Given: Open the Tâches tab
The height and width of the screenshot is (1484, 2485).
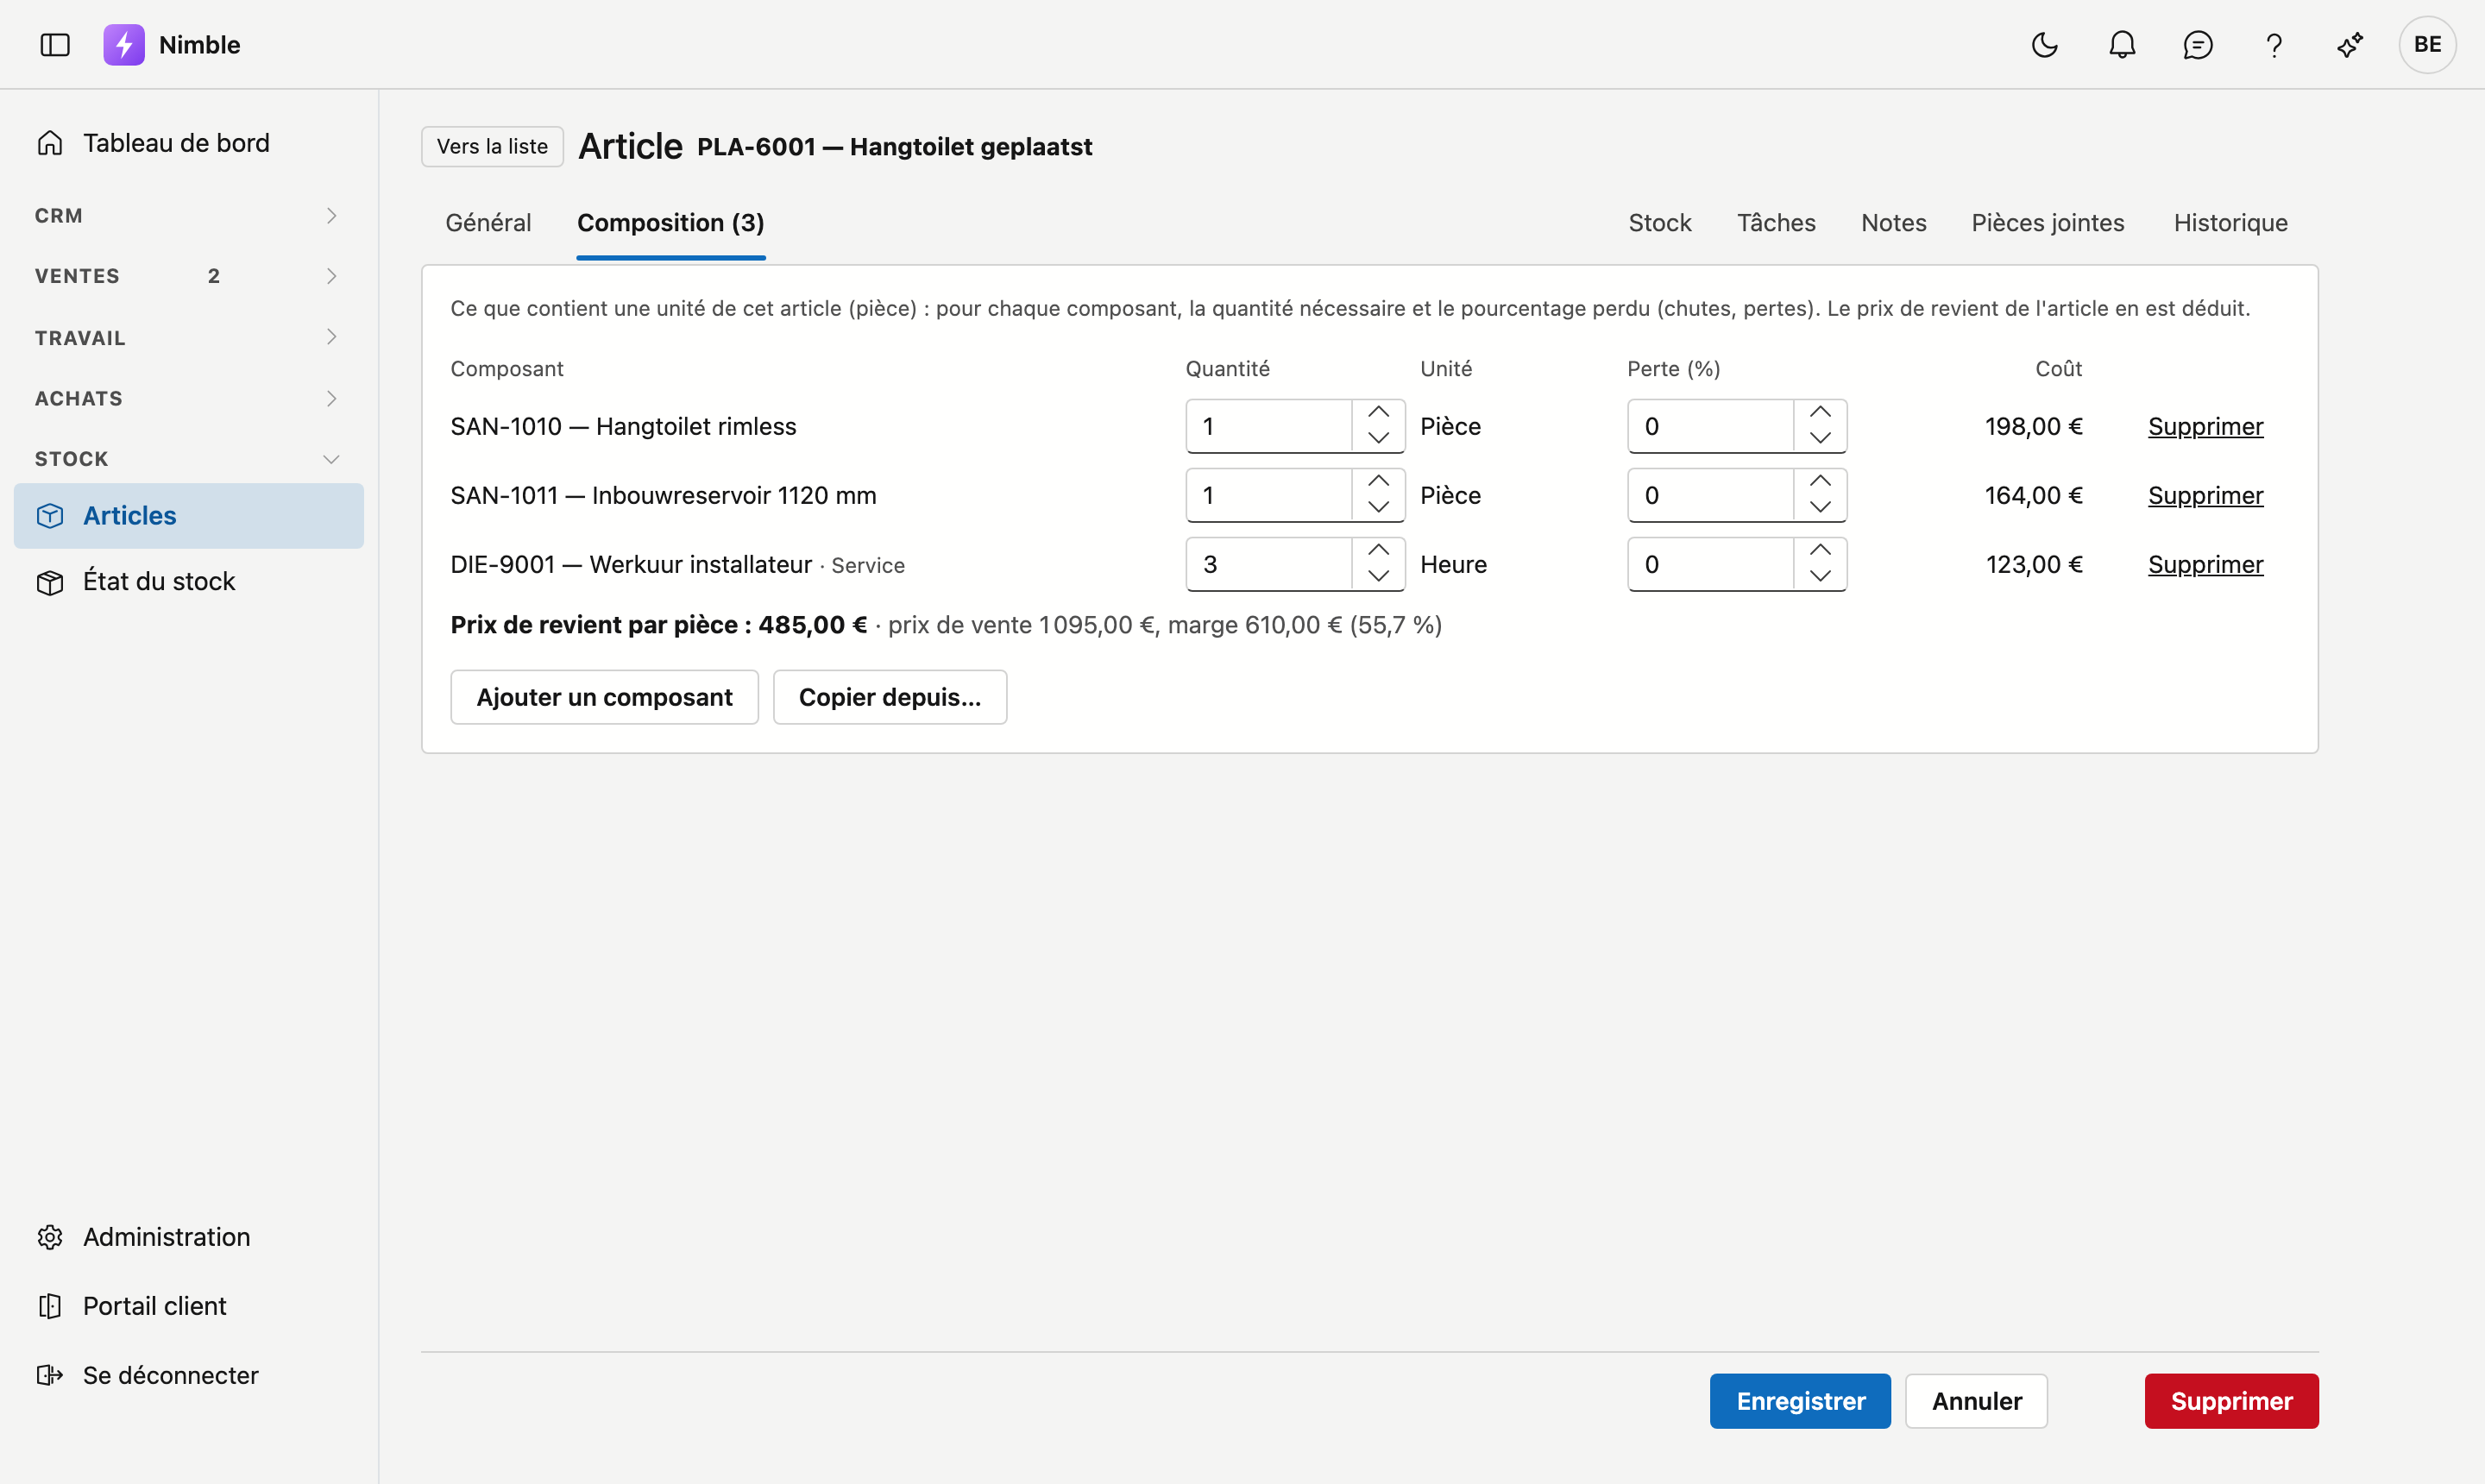Looking at the screenshot, I should (1776, 223).
